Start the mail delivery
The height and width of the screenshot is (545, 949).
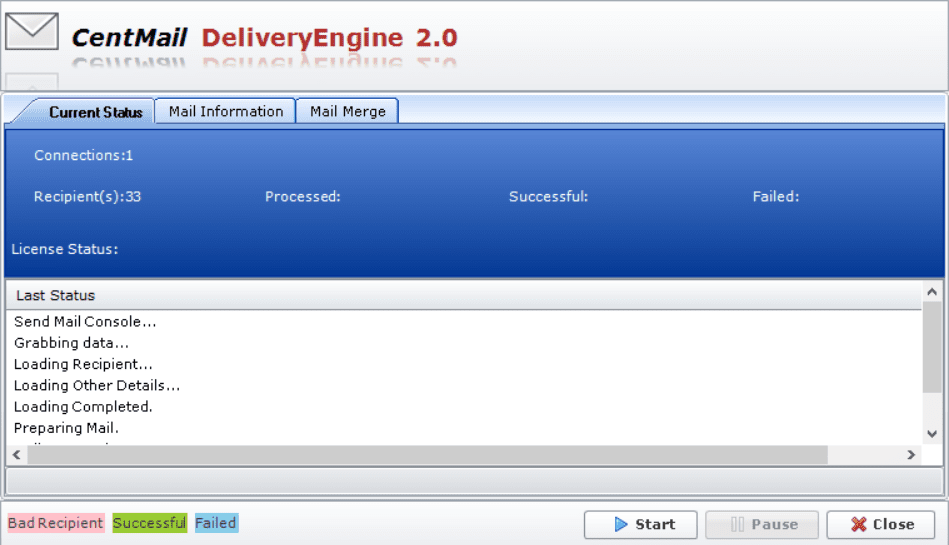coord(640,524)
